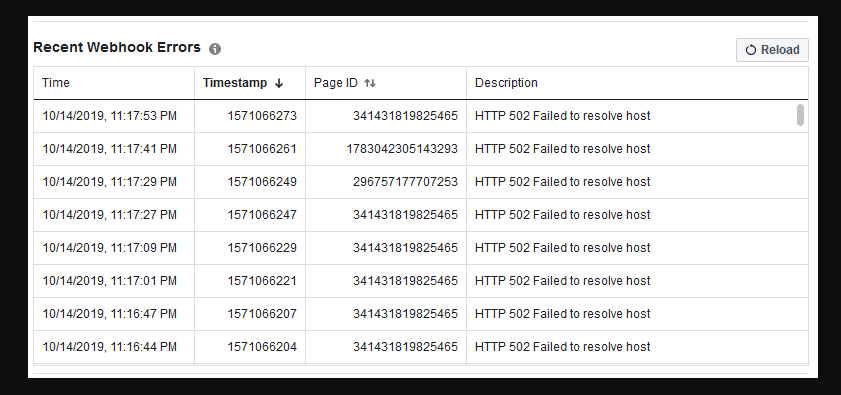Click the Page ID sort arrows icon
Viewport: 841px width, 395px height.
point(370,83)
